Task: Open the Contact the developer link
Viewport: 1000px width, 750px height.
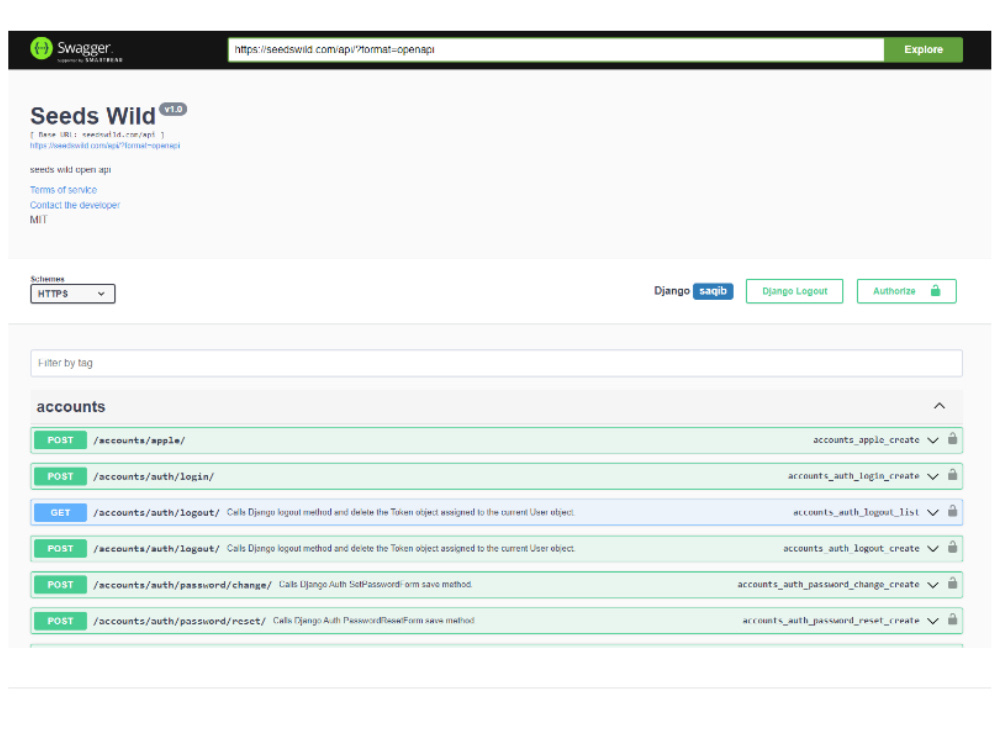Action: 75,205
